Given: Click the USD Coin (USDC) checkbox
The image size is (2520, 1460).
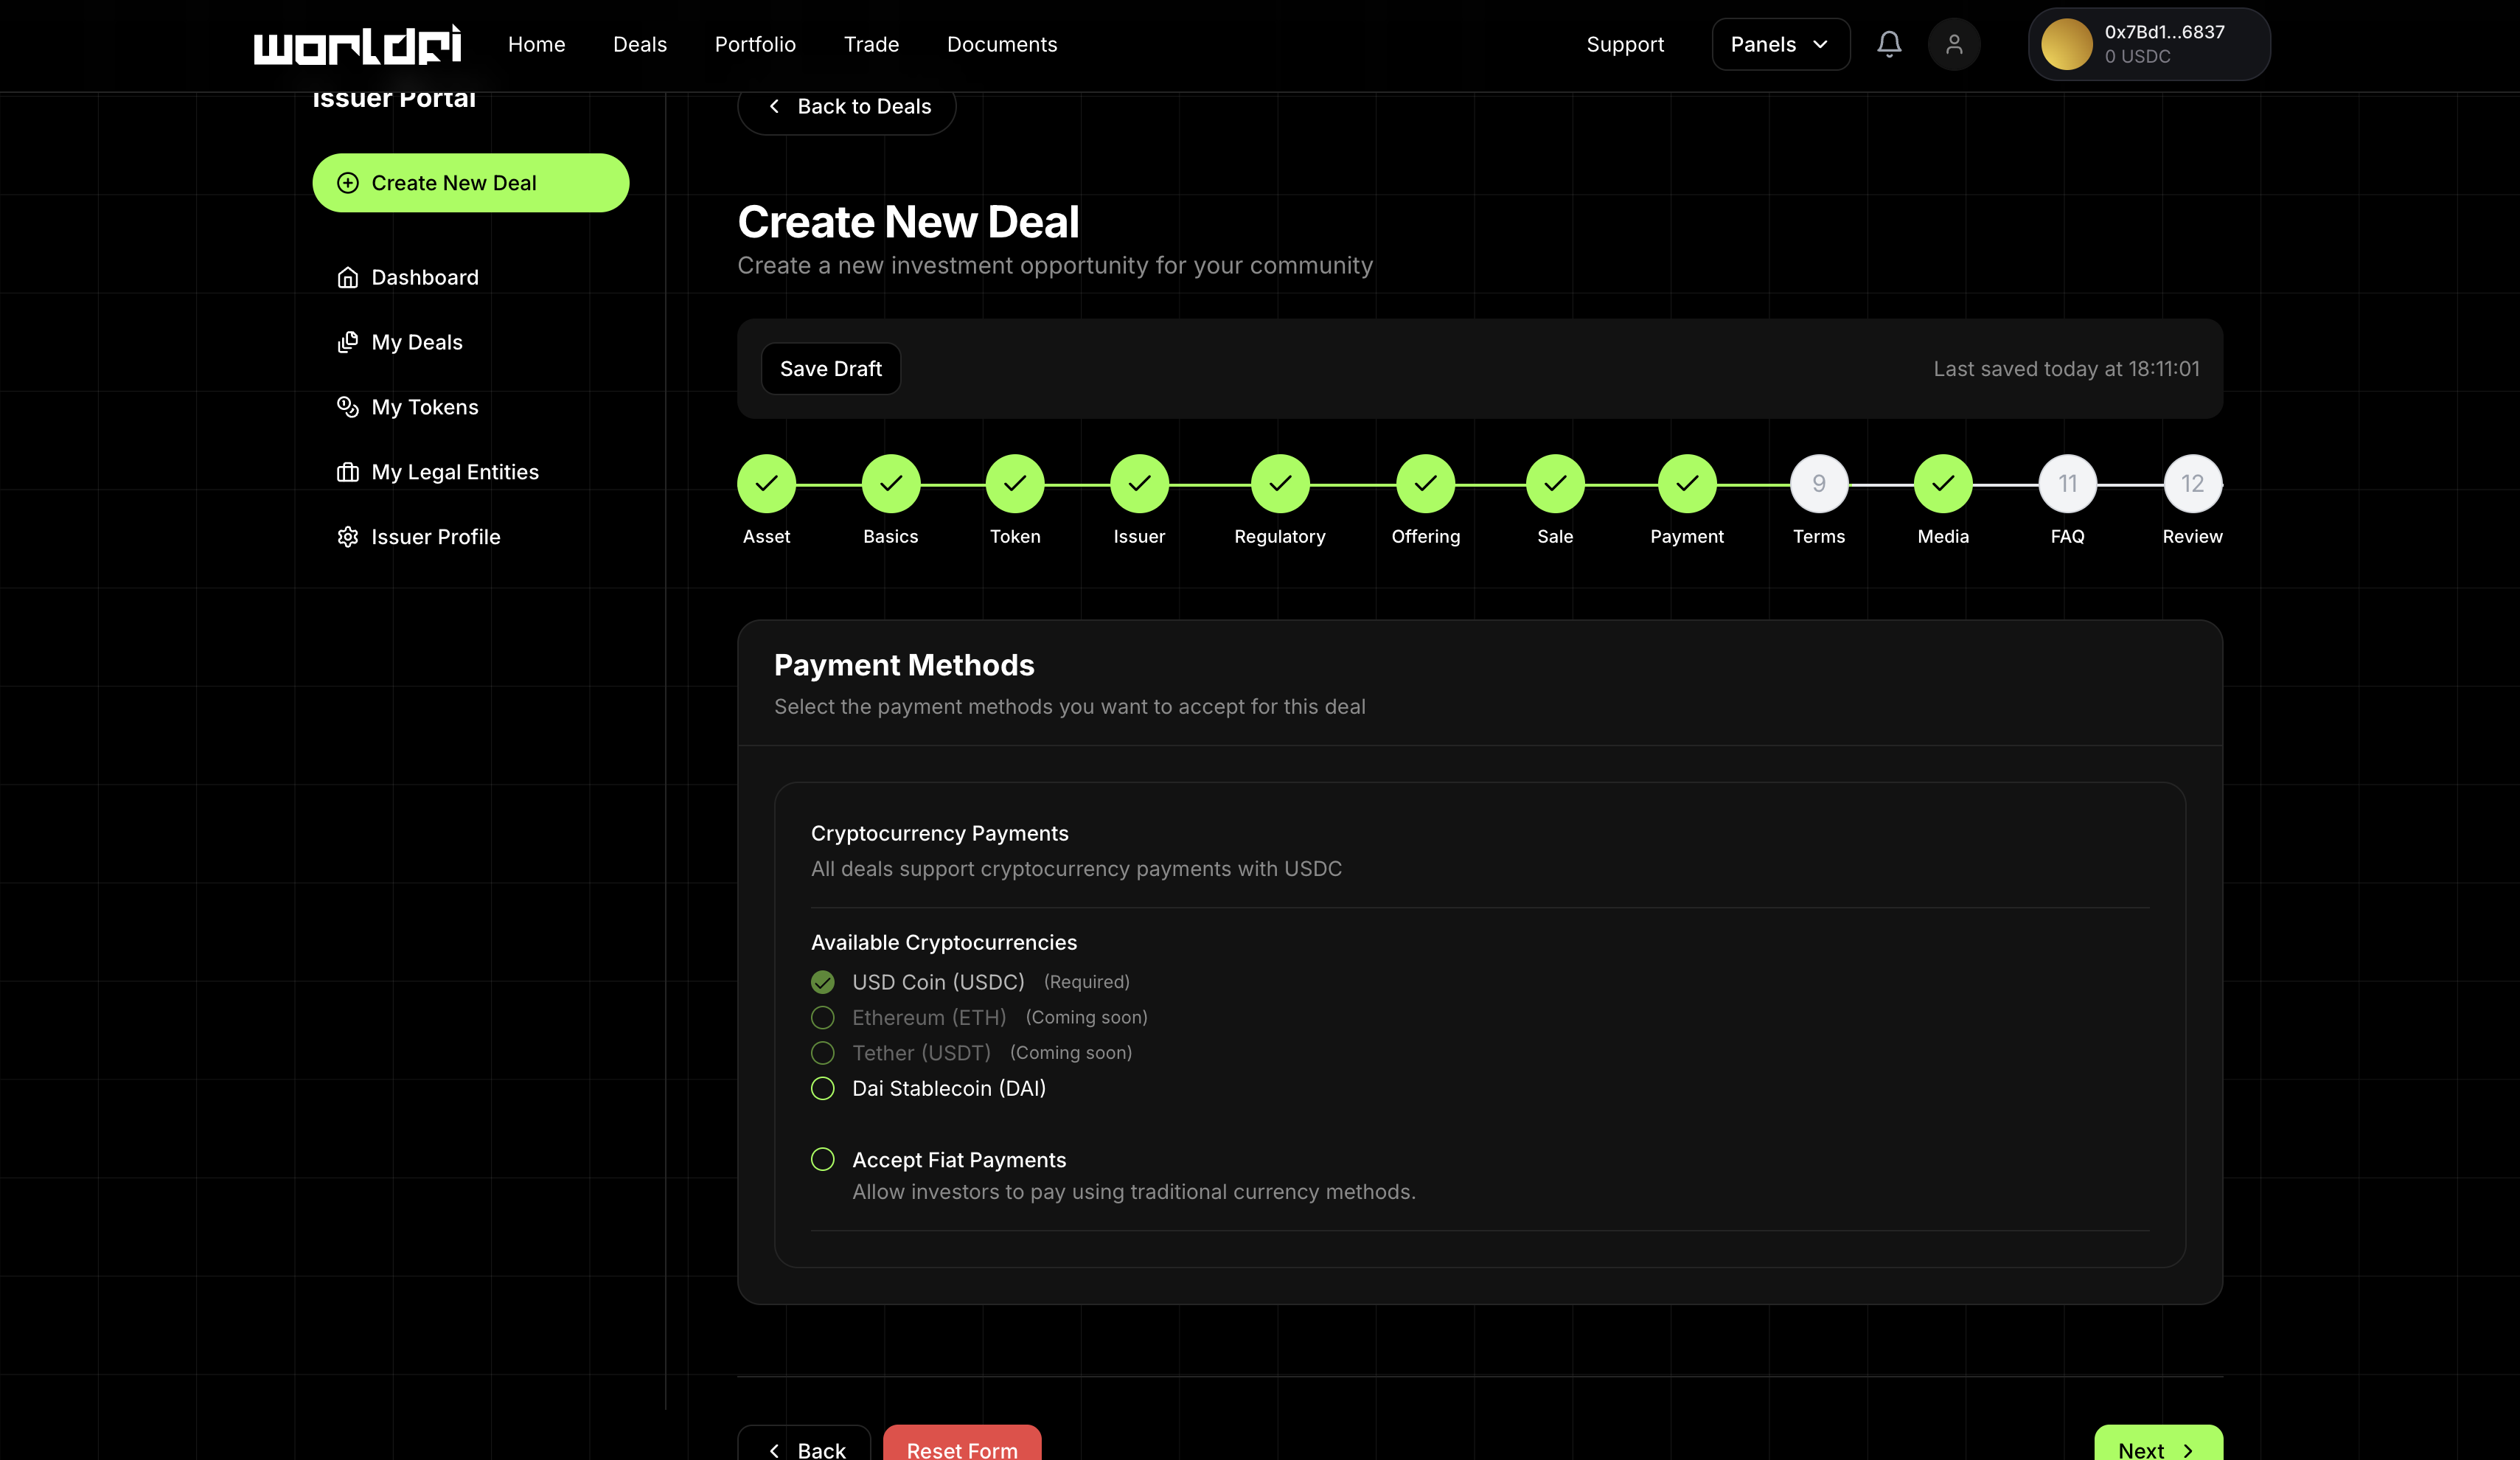Looking at the screenshot, I should coord(822,982).
